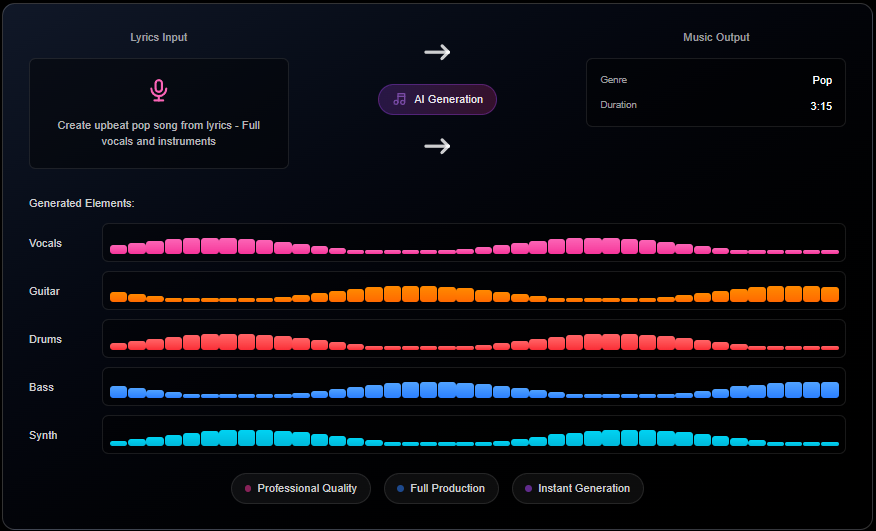
Task: Click the music note icon in AI Generation
Action: click(399, 99)
